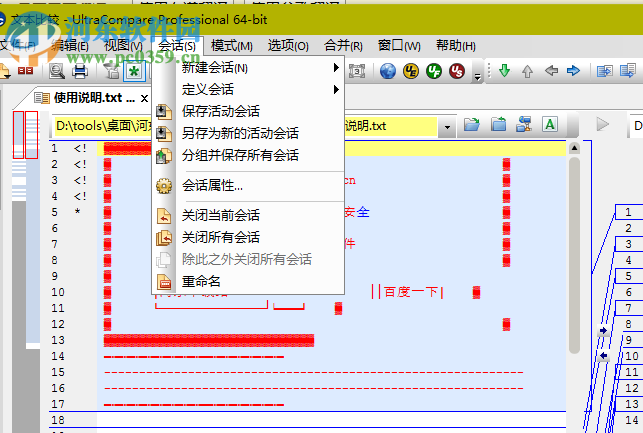Open the 编辑(E) menu
The height and width of the screenshot is (433, 643).
[x=70, y=46]
